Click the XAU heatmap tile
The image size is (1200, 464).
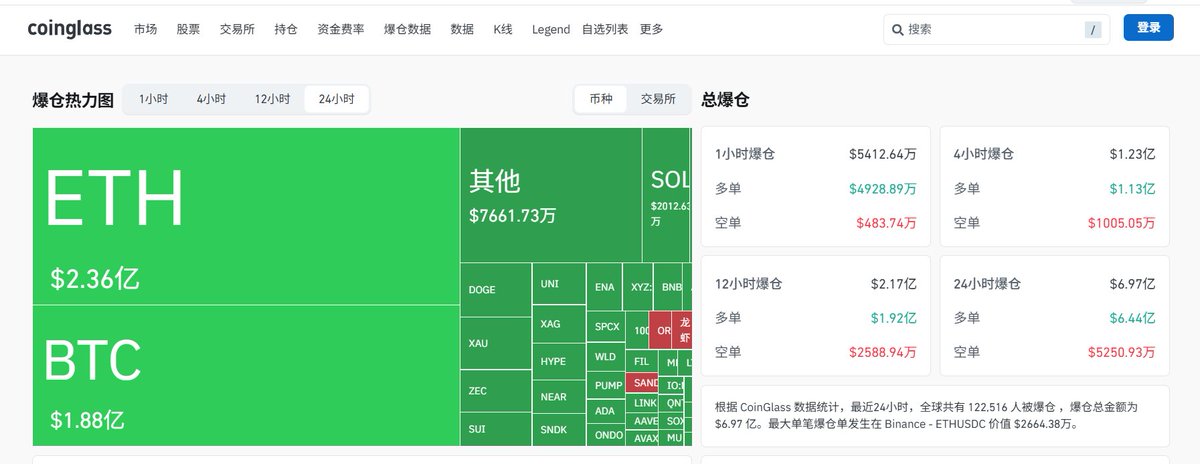tap(495, 344)
